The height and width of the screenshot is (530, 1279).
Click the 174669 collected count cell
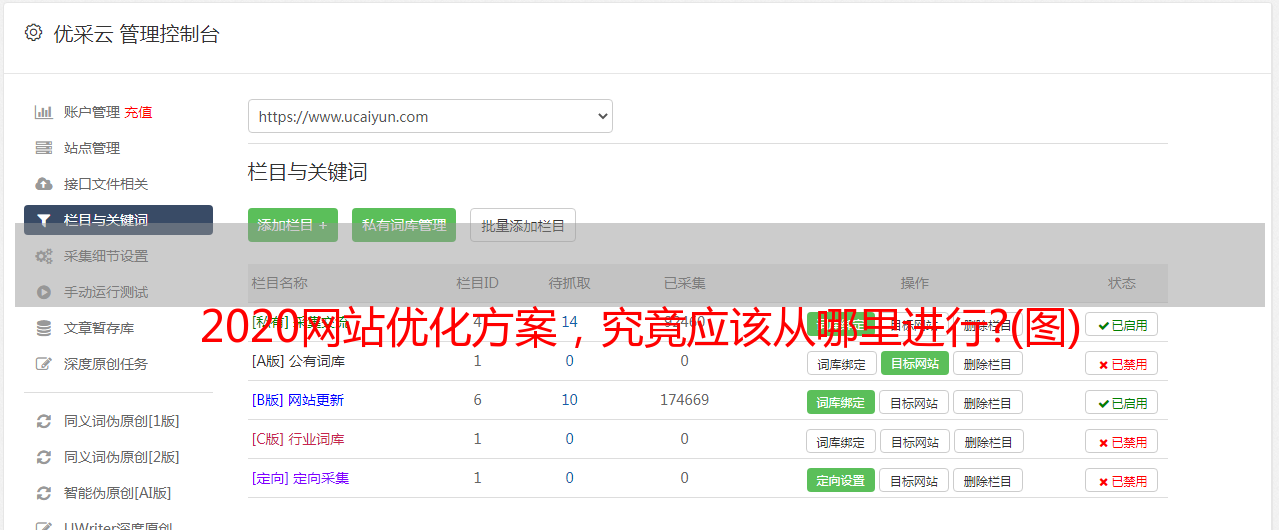(685, 400)
